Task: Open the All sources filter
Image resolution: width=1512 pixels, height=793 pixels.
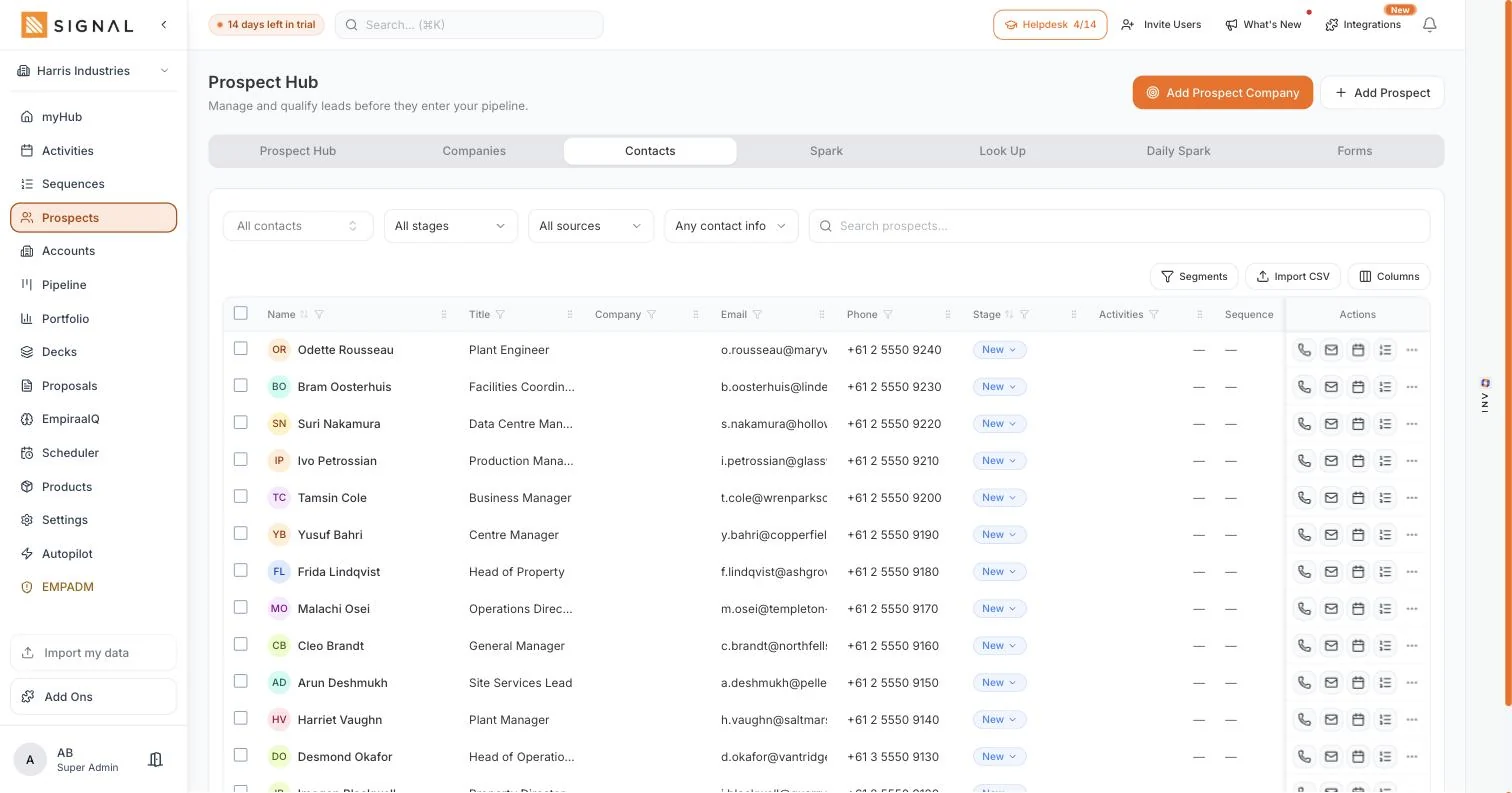Action: [x=590, y=226]
